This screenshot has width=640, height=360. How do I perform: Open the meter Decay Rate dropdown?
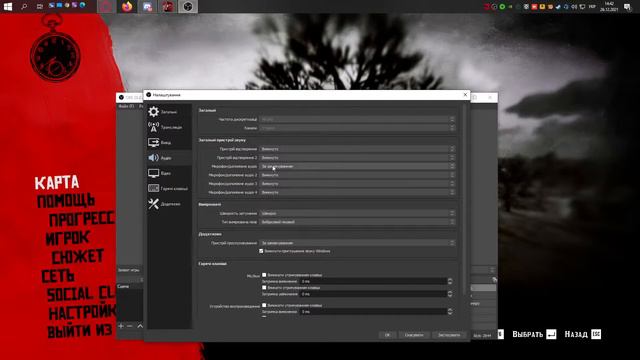(357, 213)
